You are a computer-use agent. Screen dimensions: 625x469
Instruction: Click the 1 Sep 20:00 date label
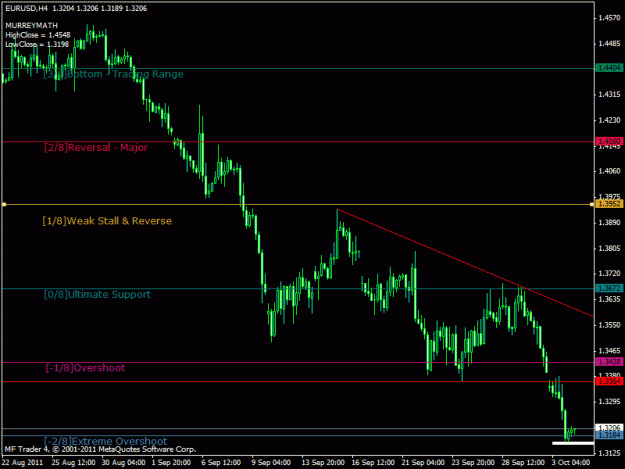(x=171, y=463)
